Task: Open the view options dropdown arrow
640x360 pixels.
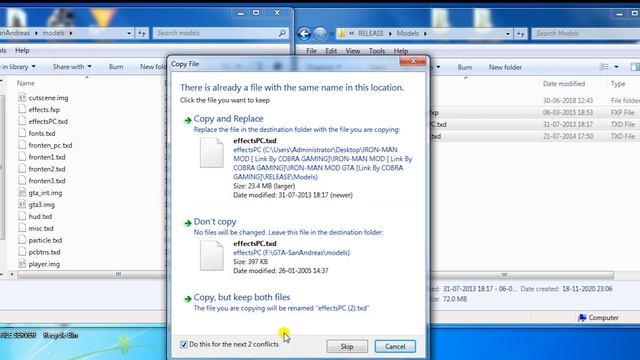Action: pyautogui.click(x=616, y=67)
